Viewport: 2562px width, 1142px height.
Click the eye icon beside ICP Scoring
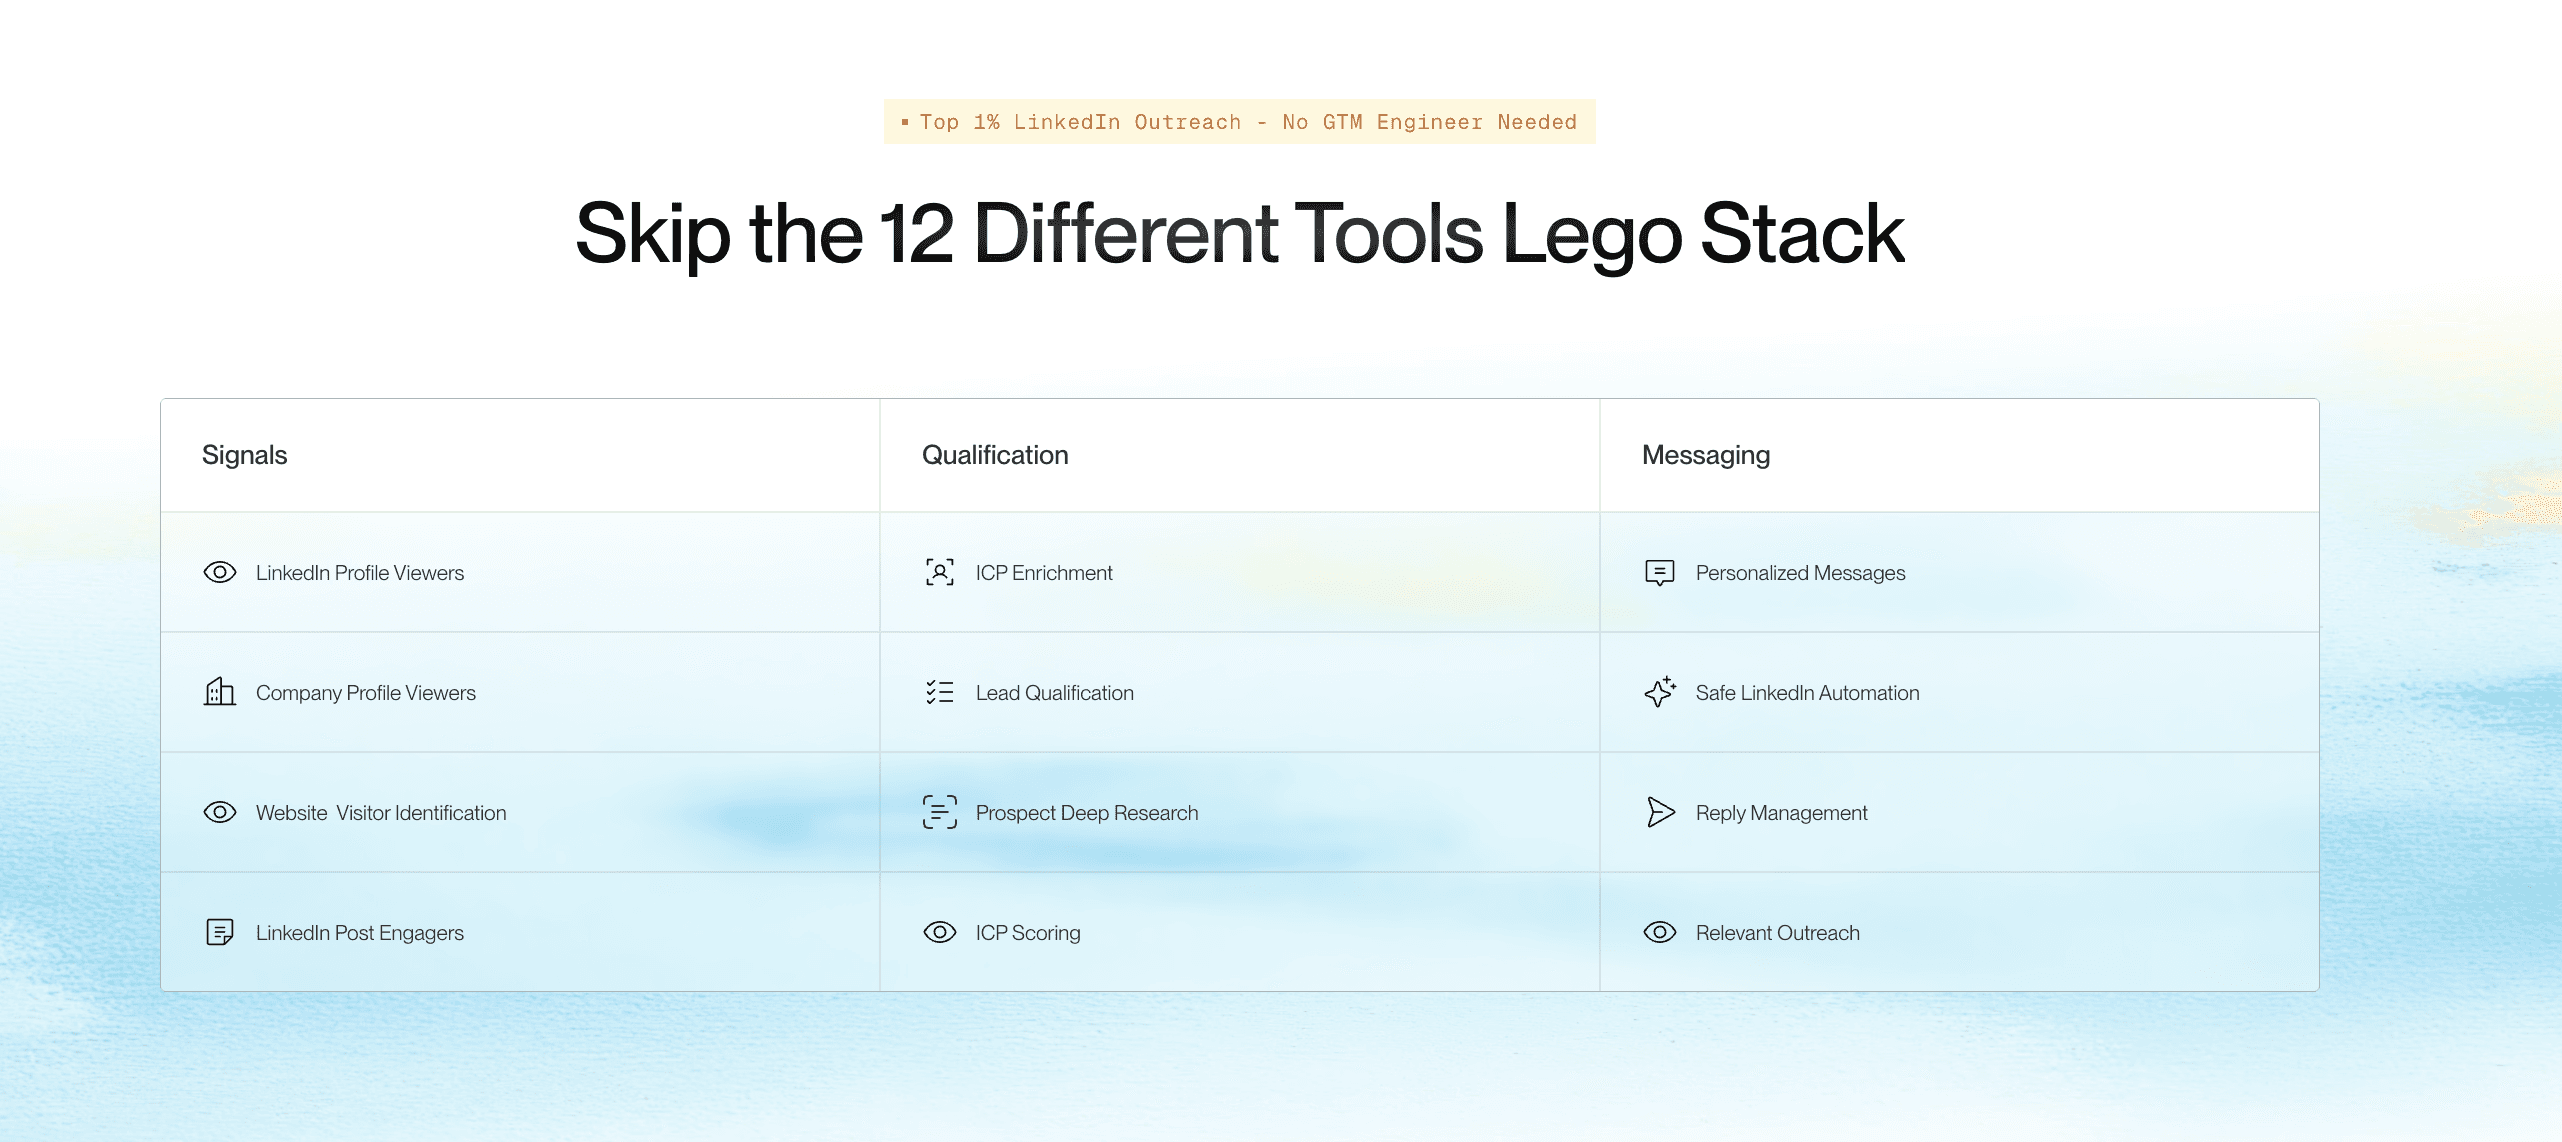coord(940,932)
